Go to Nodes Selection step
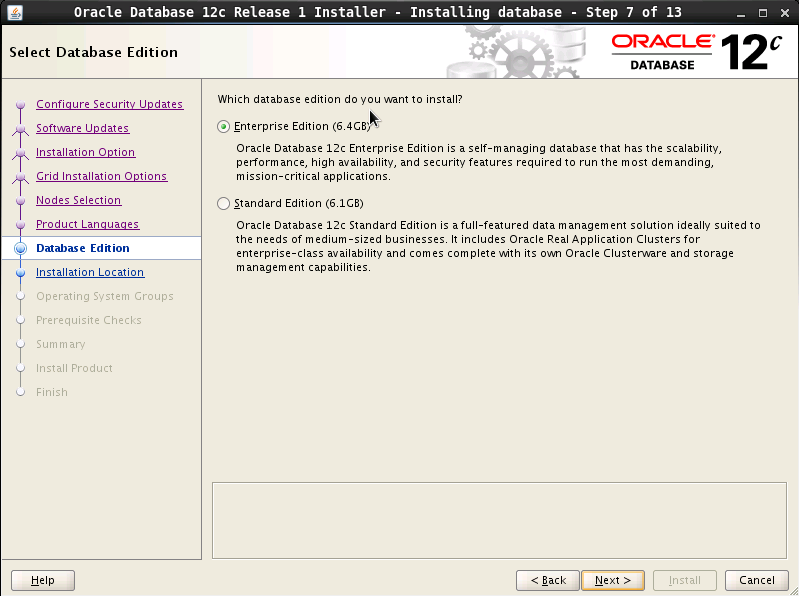Image resolution: width=799 pixels, height=596 pixels. click(78, 200)
